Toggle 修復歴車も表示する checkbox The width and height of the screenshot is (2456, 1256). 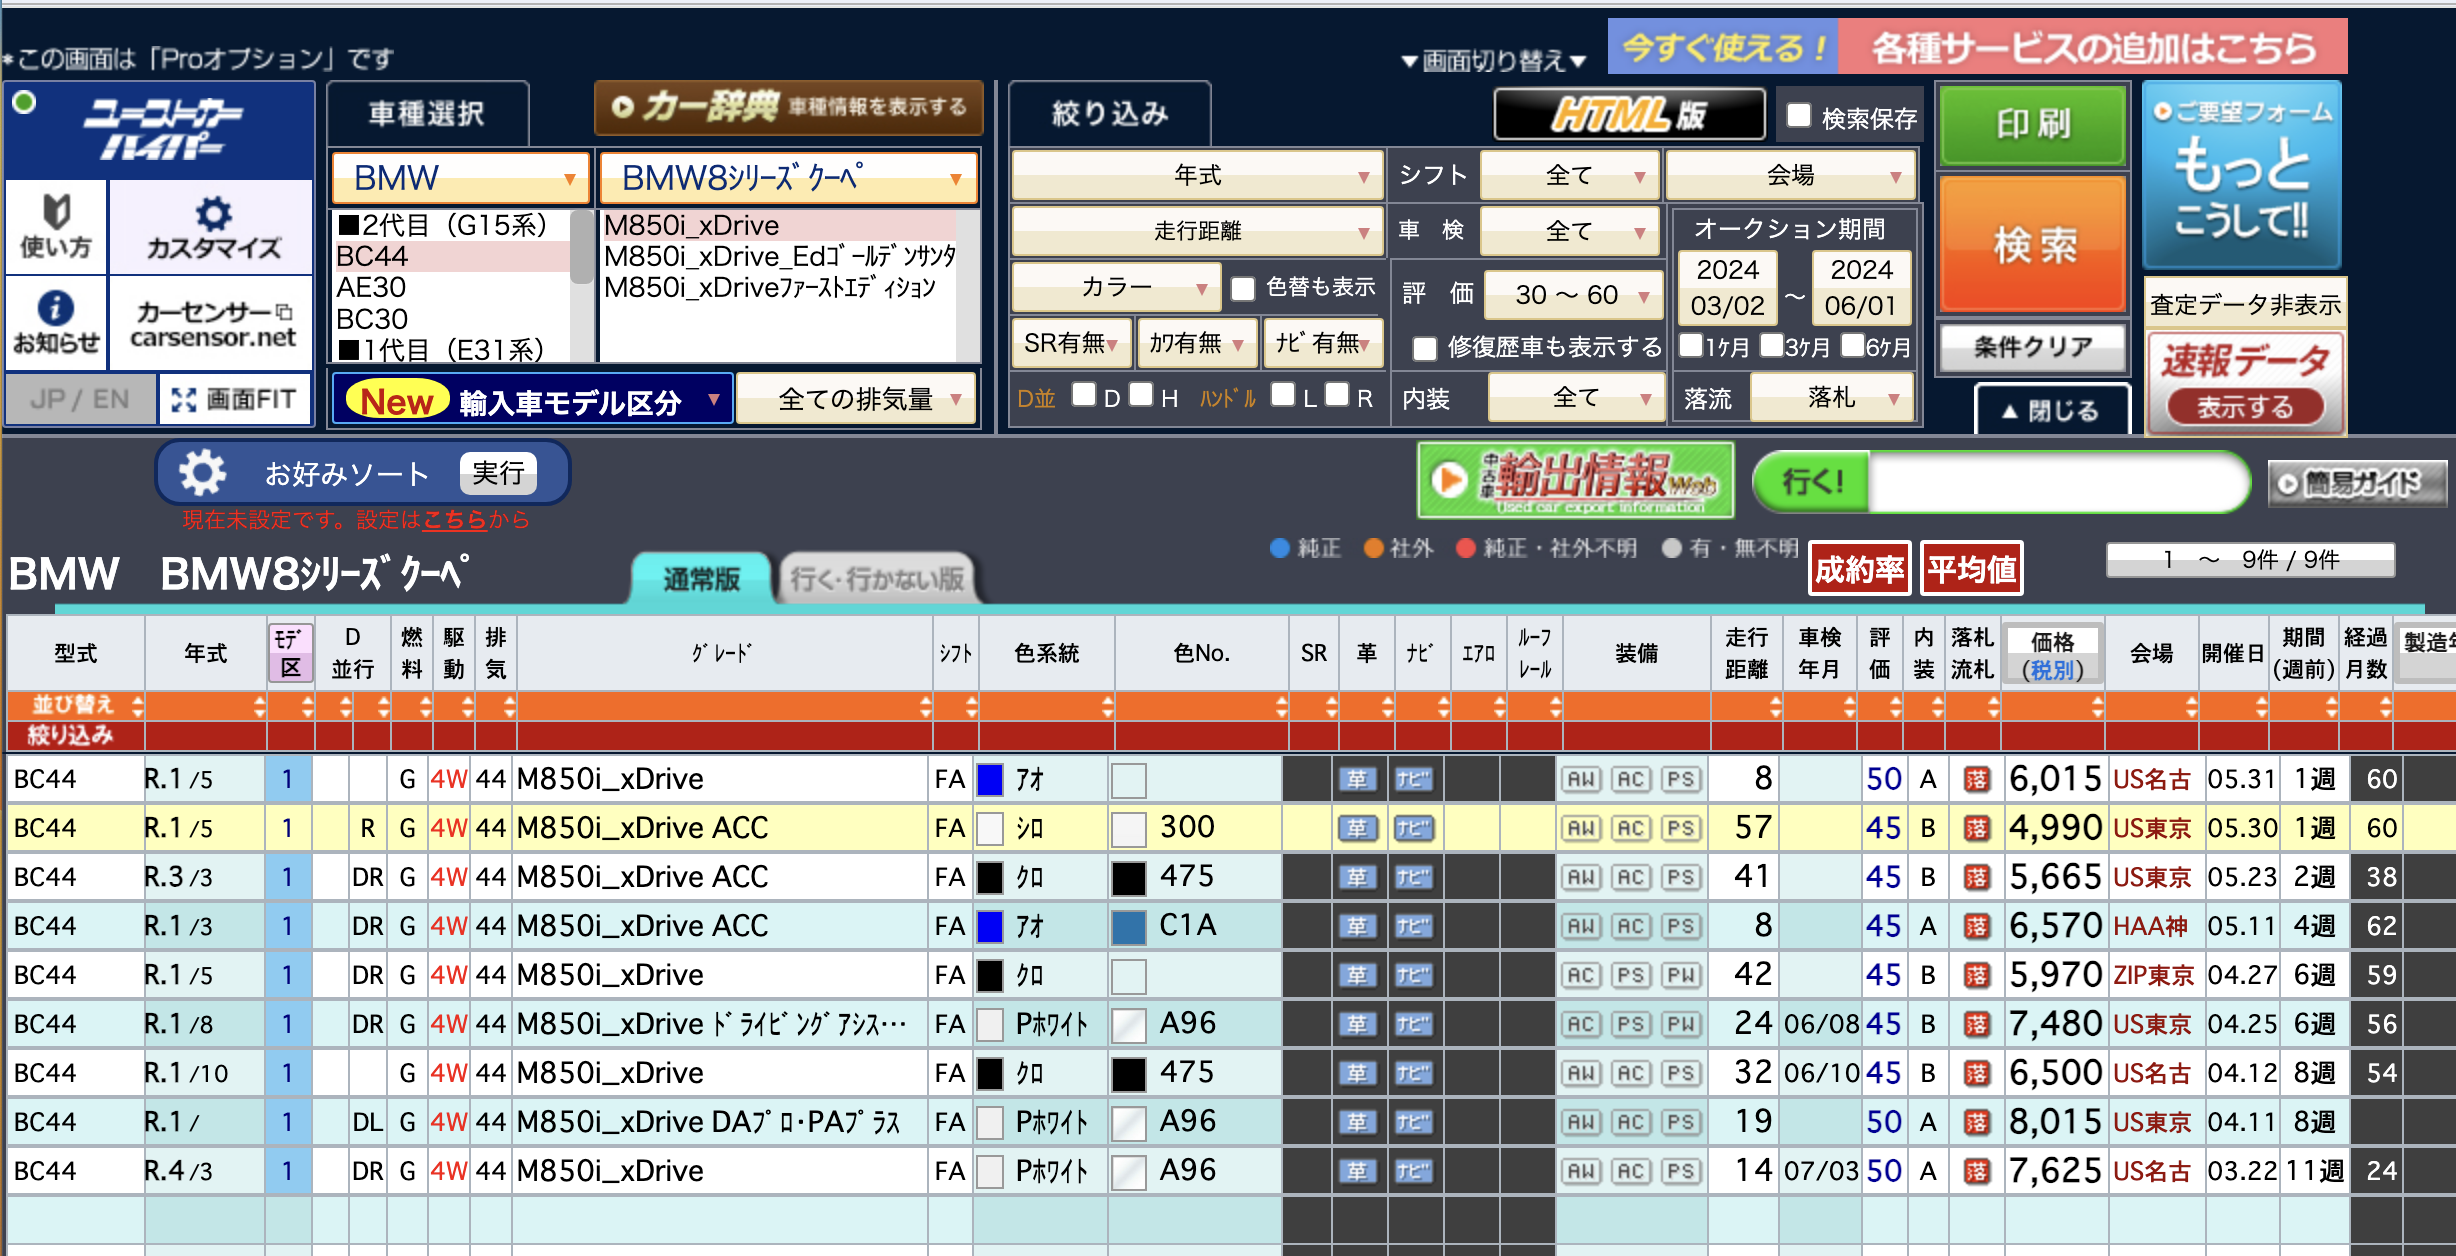1425,347
